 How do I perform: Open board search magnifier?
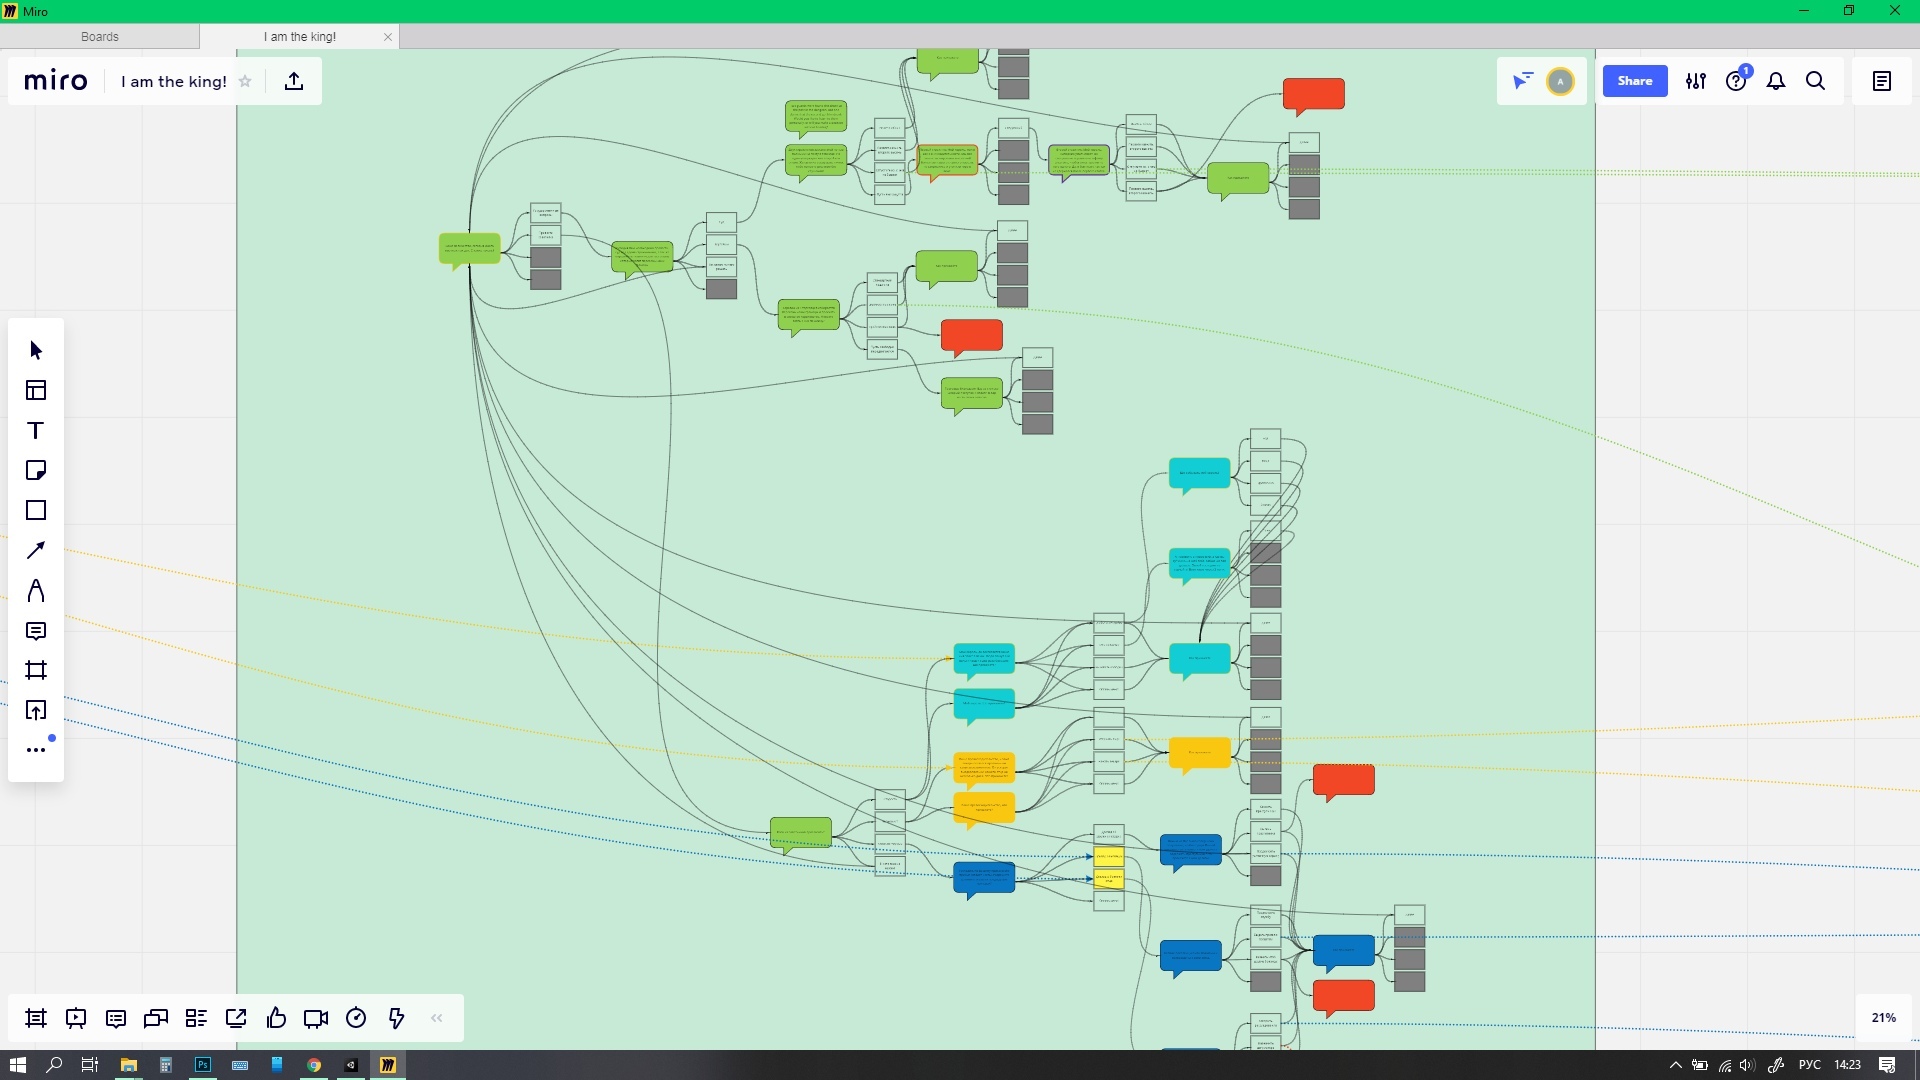[1816, 81]
